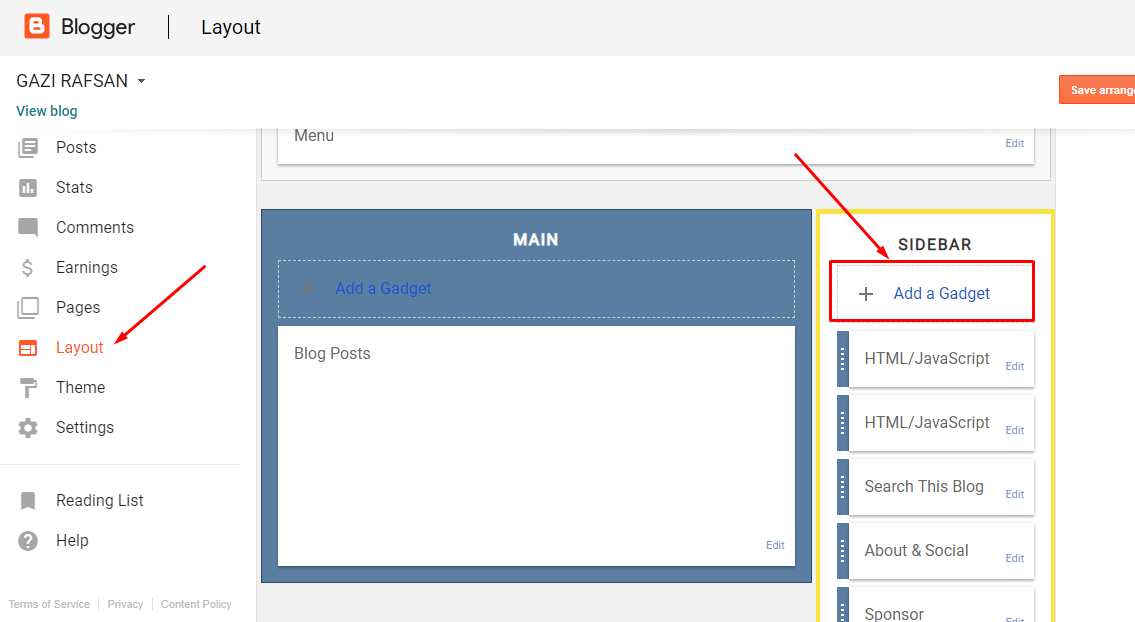The height and width of the screenshot is (622, 1135).
Task: Click the Comments speech bubble icon
Action: coord(28,227)
